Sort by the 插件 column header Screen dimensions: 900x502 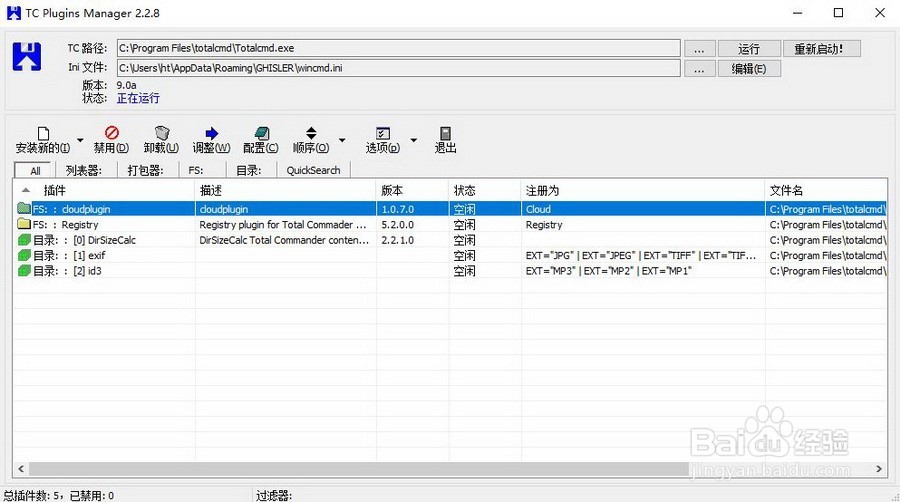tap(104, 190)
